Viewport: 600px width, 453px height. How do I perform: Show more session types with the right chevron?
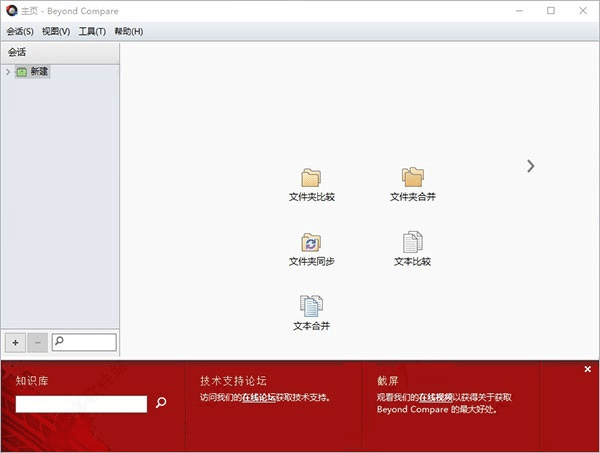pos(530,166)
